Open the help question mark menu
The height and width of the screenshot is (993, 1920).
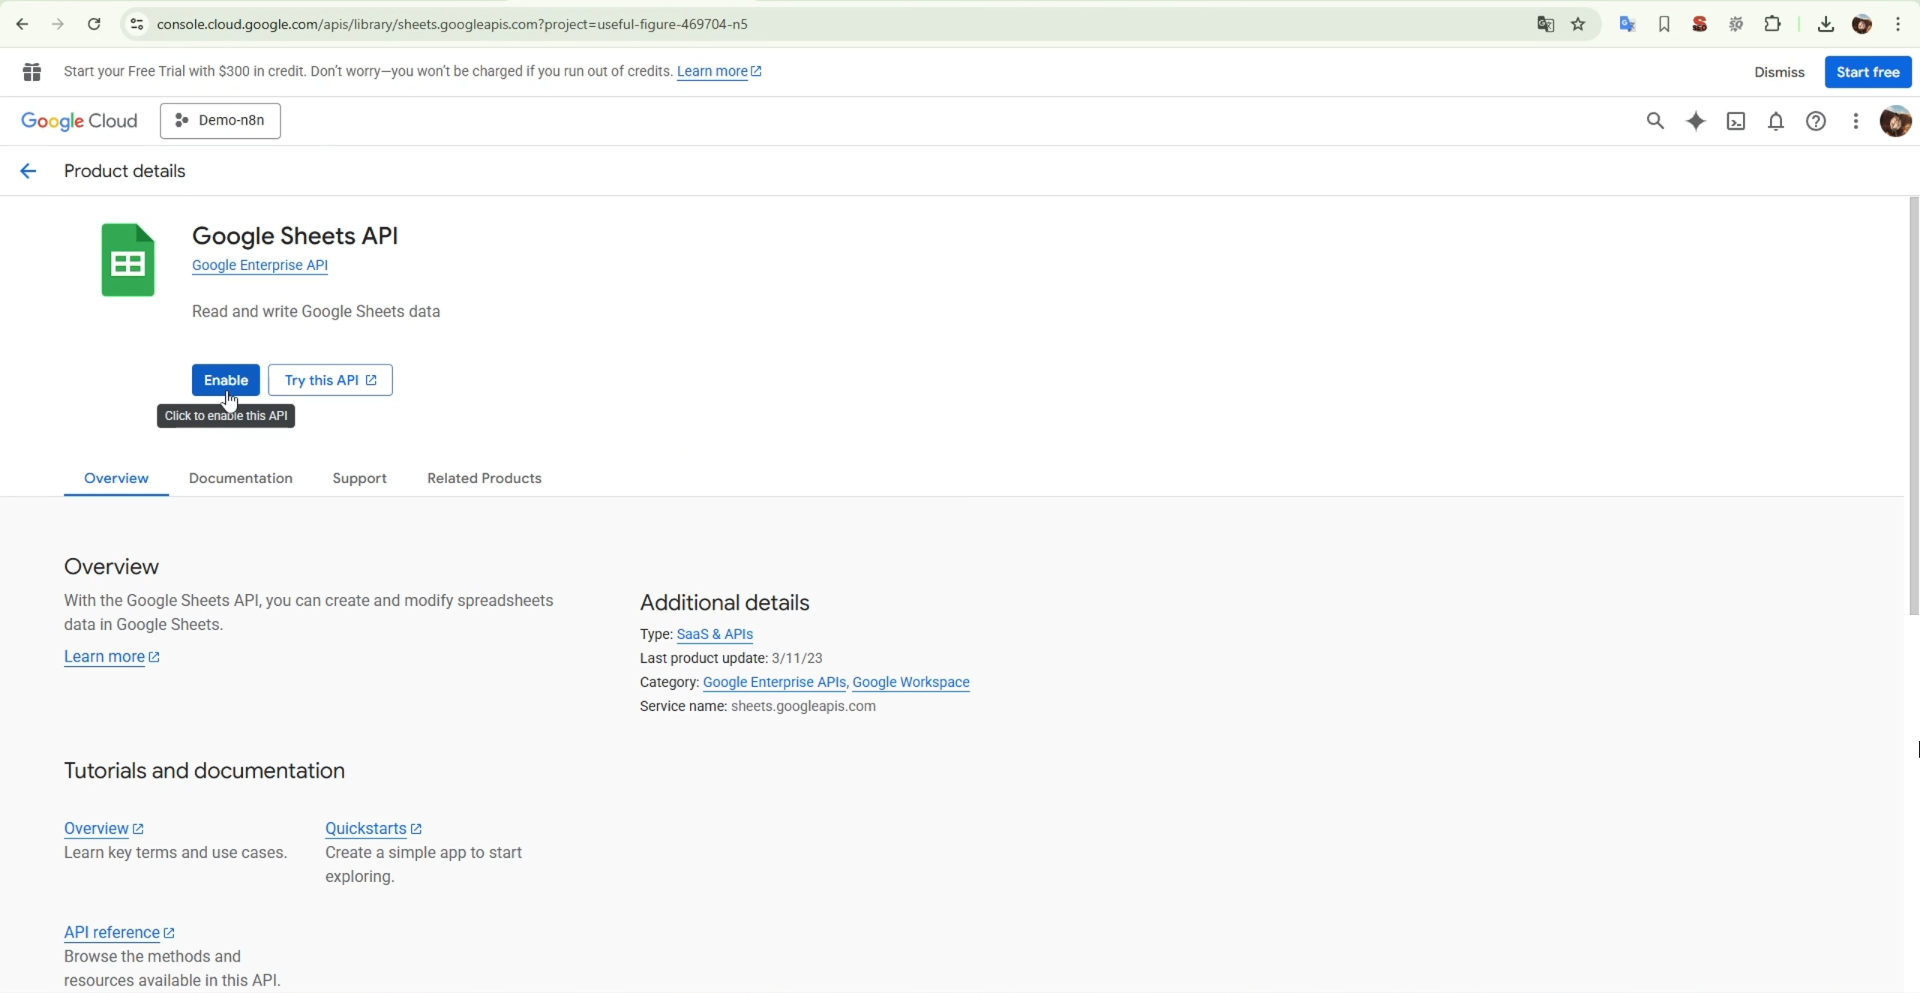(x=1817, y=121)
